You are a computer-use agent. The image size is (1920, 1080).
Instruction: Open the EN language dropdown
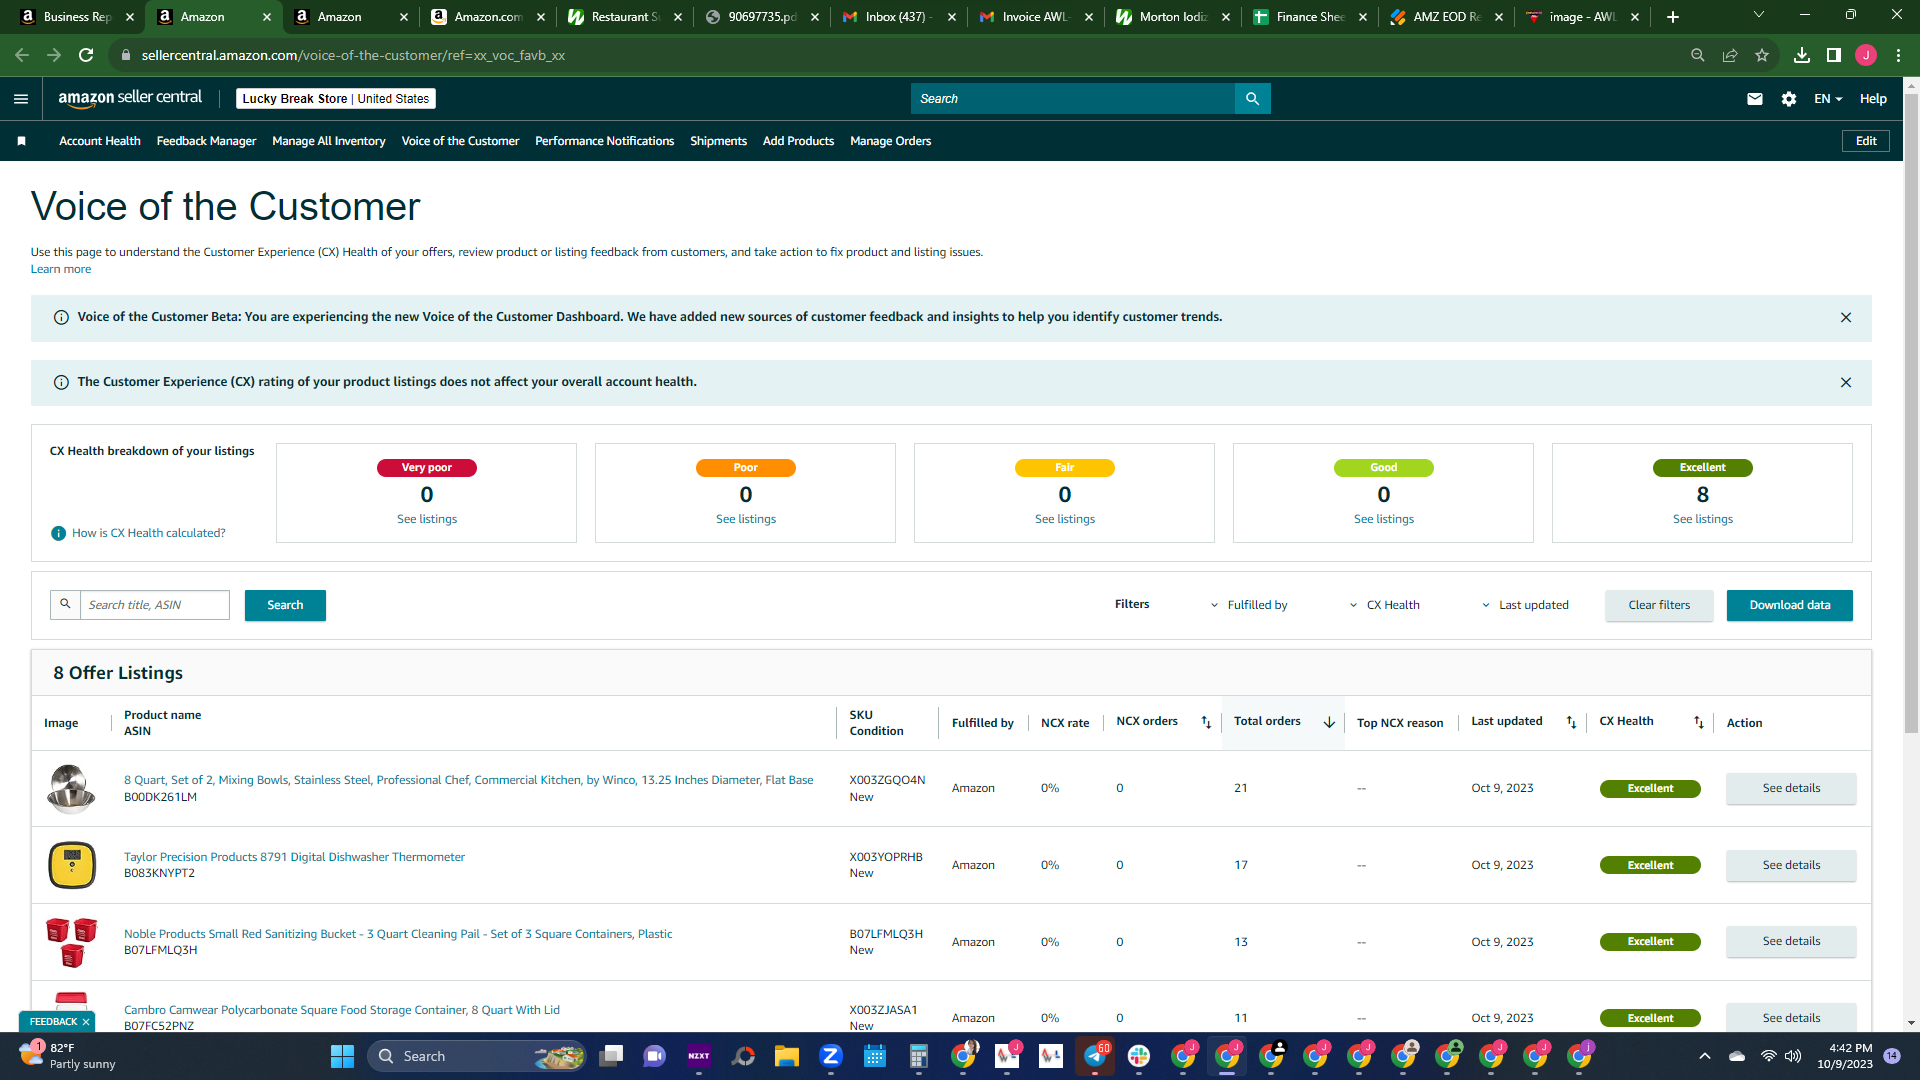click(x=1828, y=99)
